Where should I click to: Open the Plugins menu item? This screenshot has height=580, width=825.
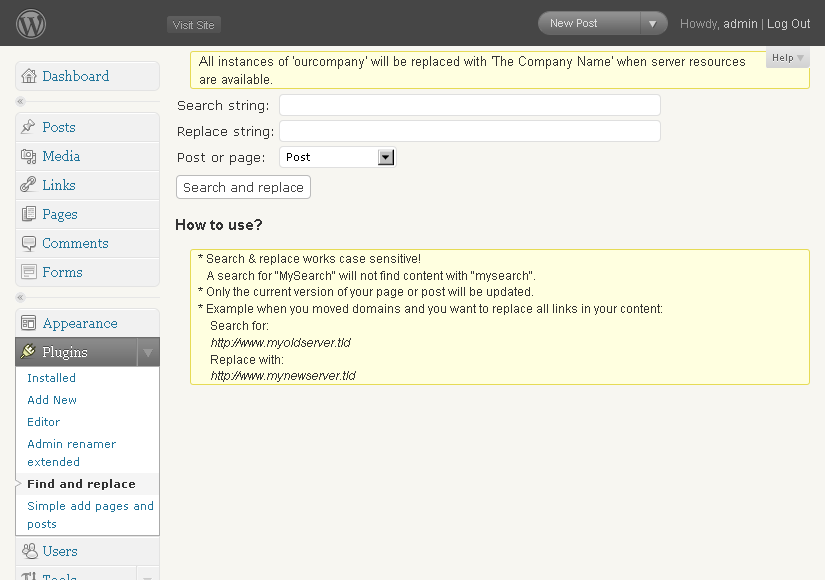[65, 352]
